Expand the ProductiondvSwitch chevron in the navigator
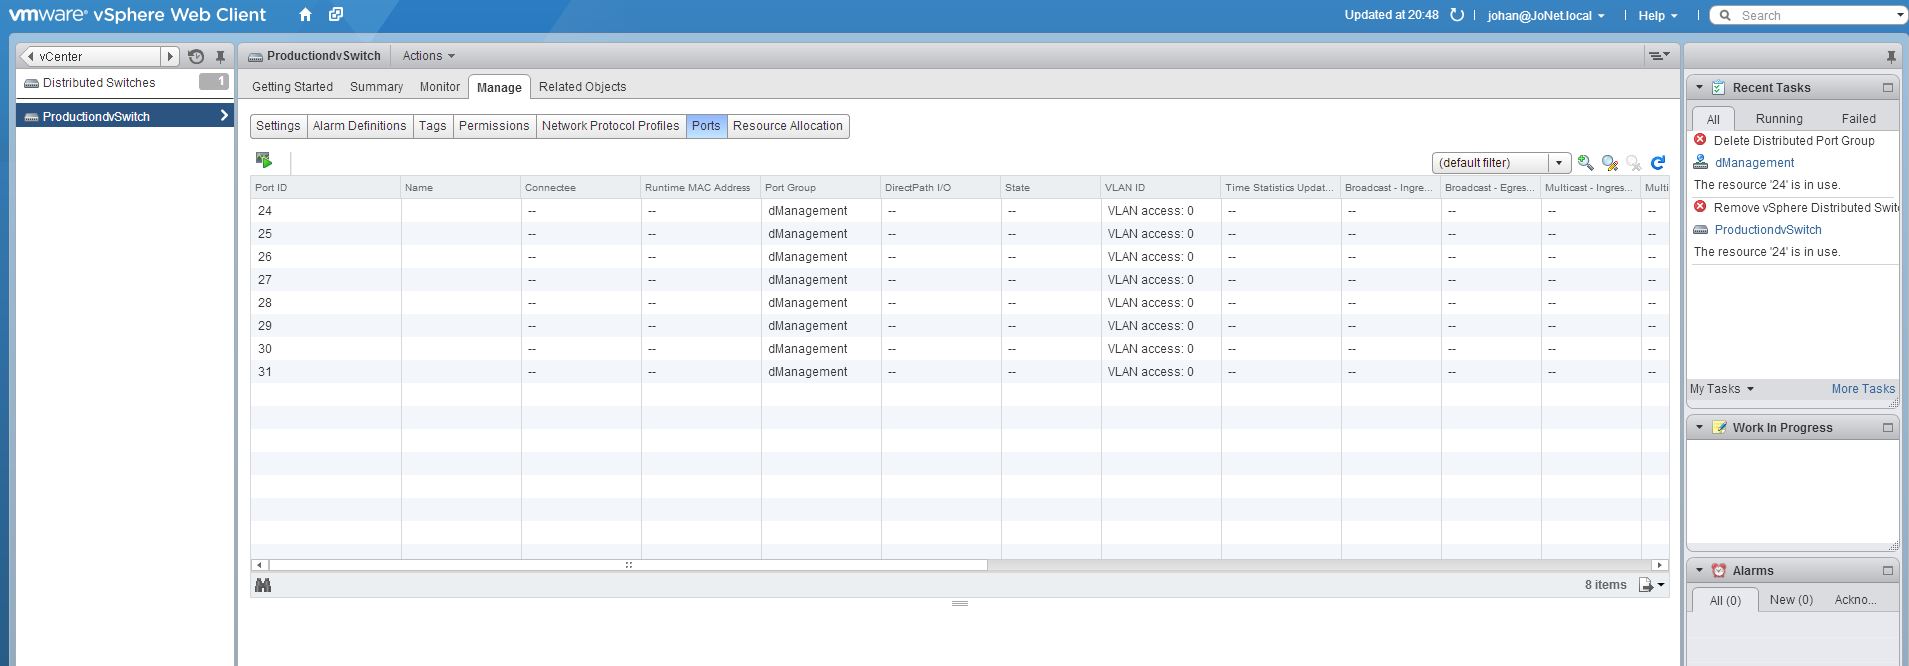1909x666 pixels. pyautogui.click(x=224, y=116)
